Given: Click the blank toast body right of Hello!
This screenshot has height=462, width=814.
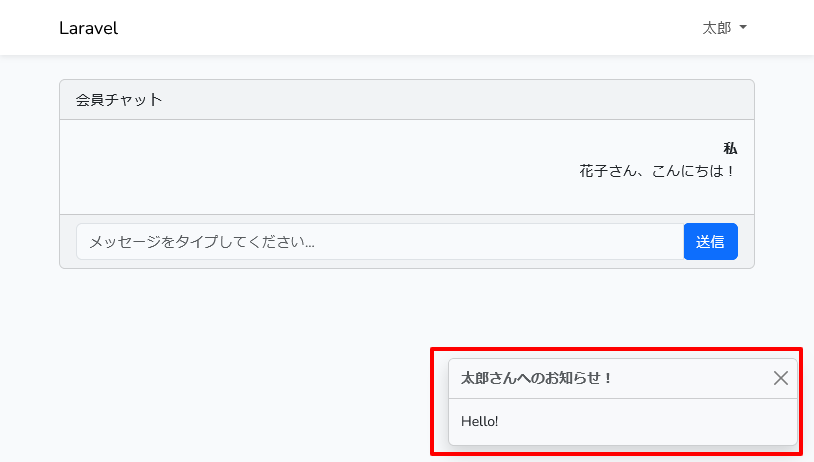Looking at the screenshot, I should [x=650, y=421].
